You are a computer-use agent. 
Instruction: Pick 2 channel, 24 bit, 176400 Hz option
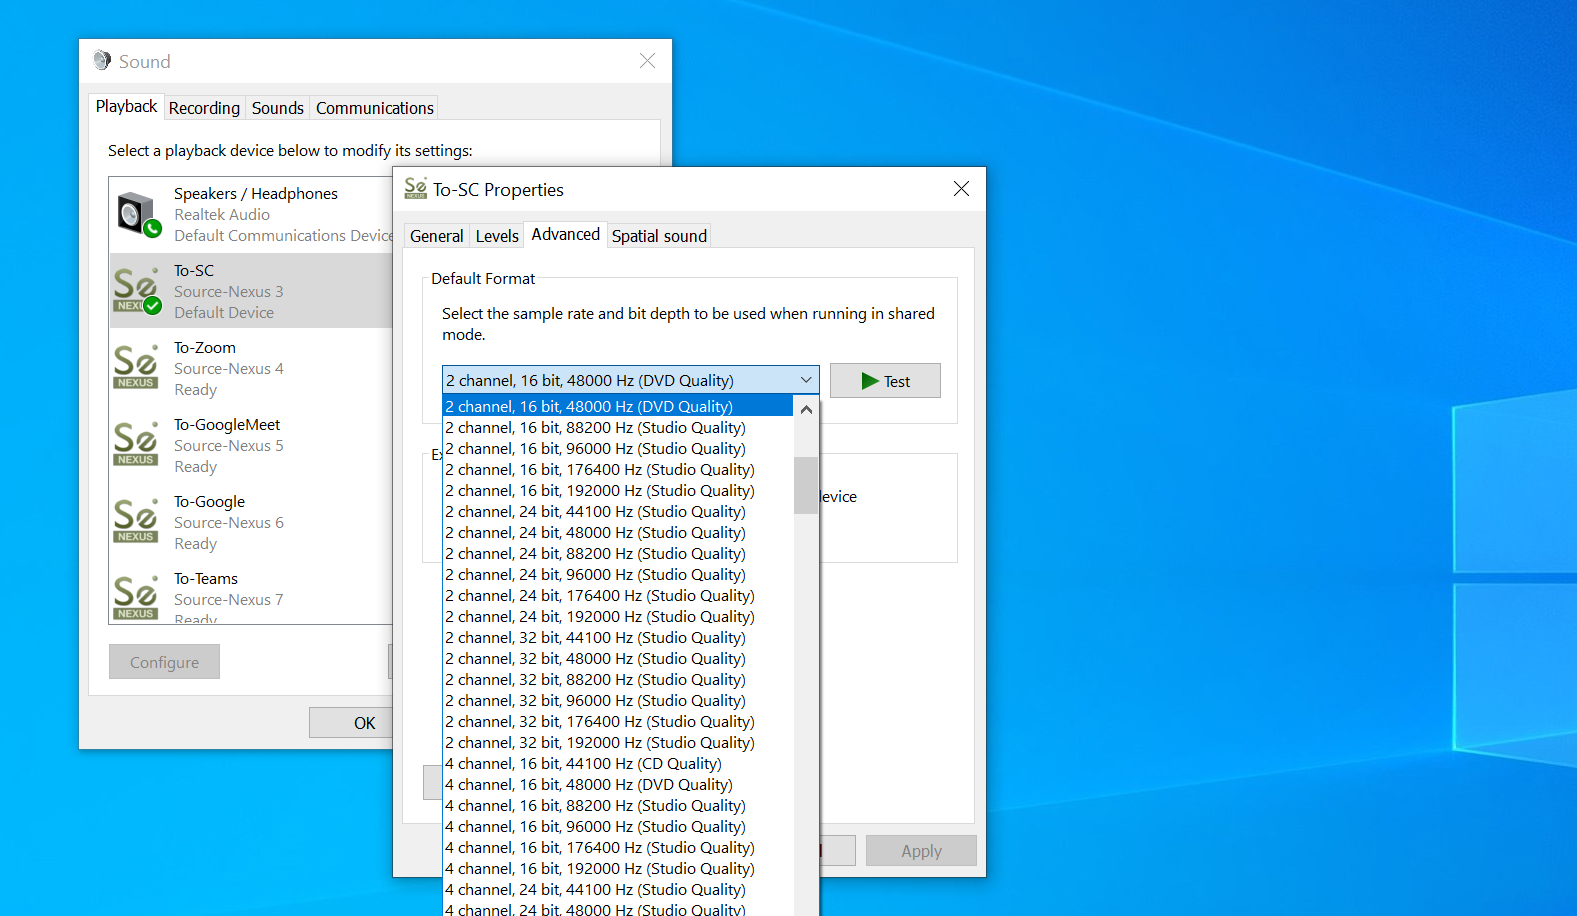point(618,595)
